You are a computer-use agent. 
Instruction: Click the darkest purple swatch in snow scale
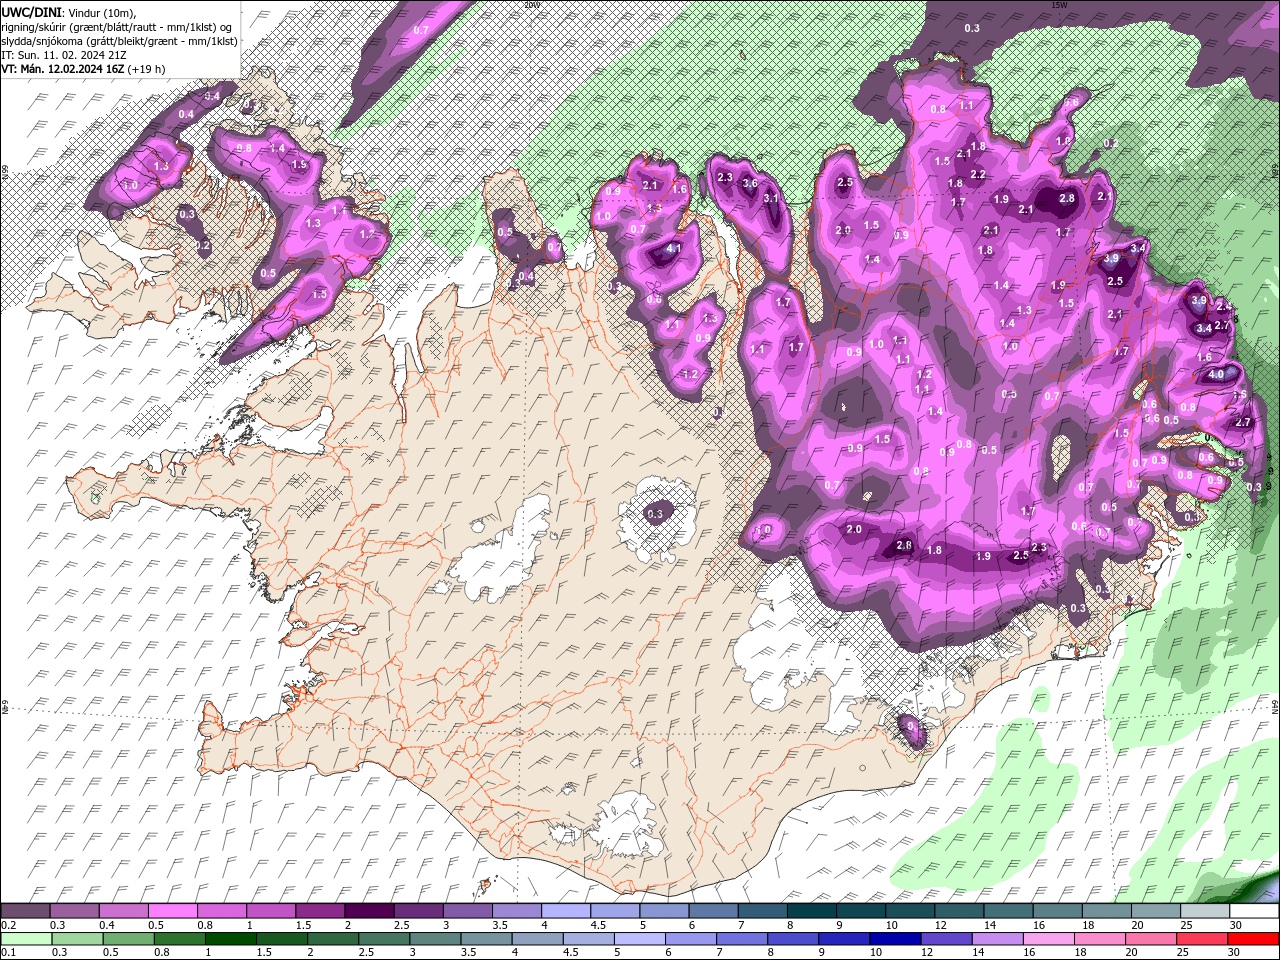tap(369, 910)
